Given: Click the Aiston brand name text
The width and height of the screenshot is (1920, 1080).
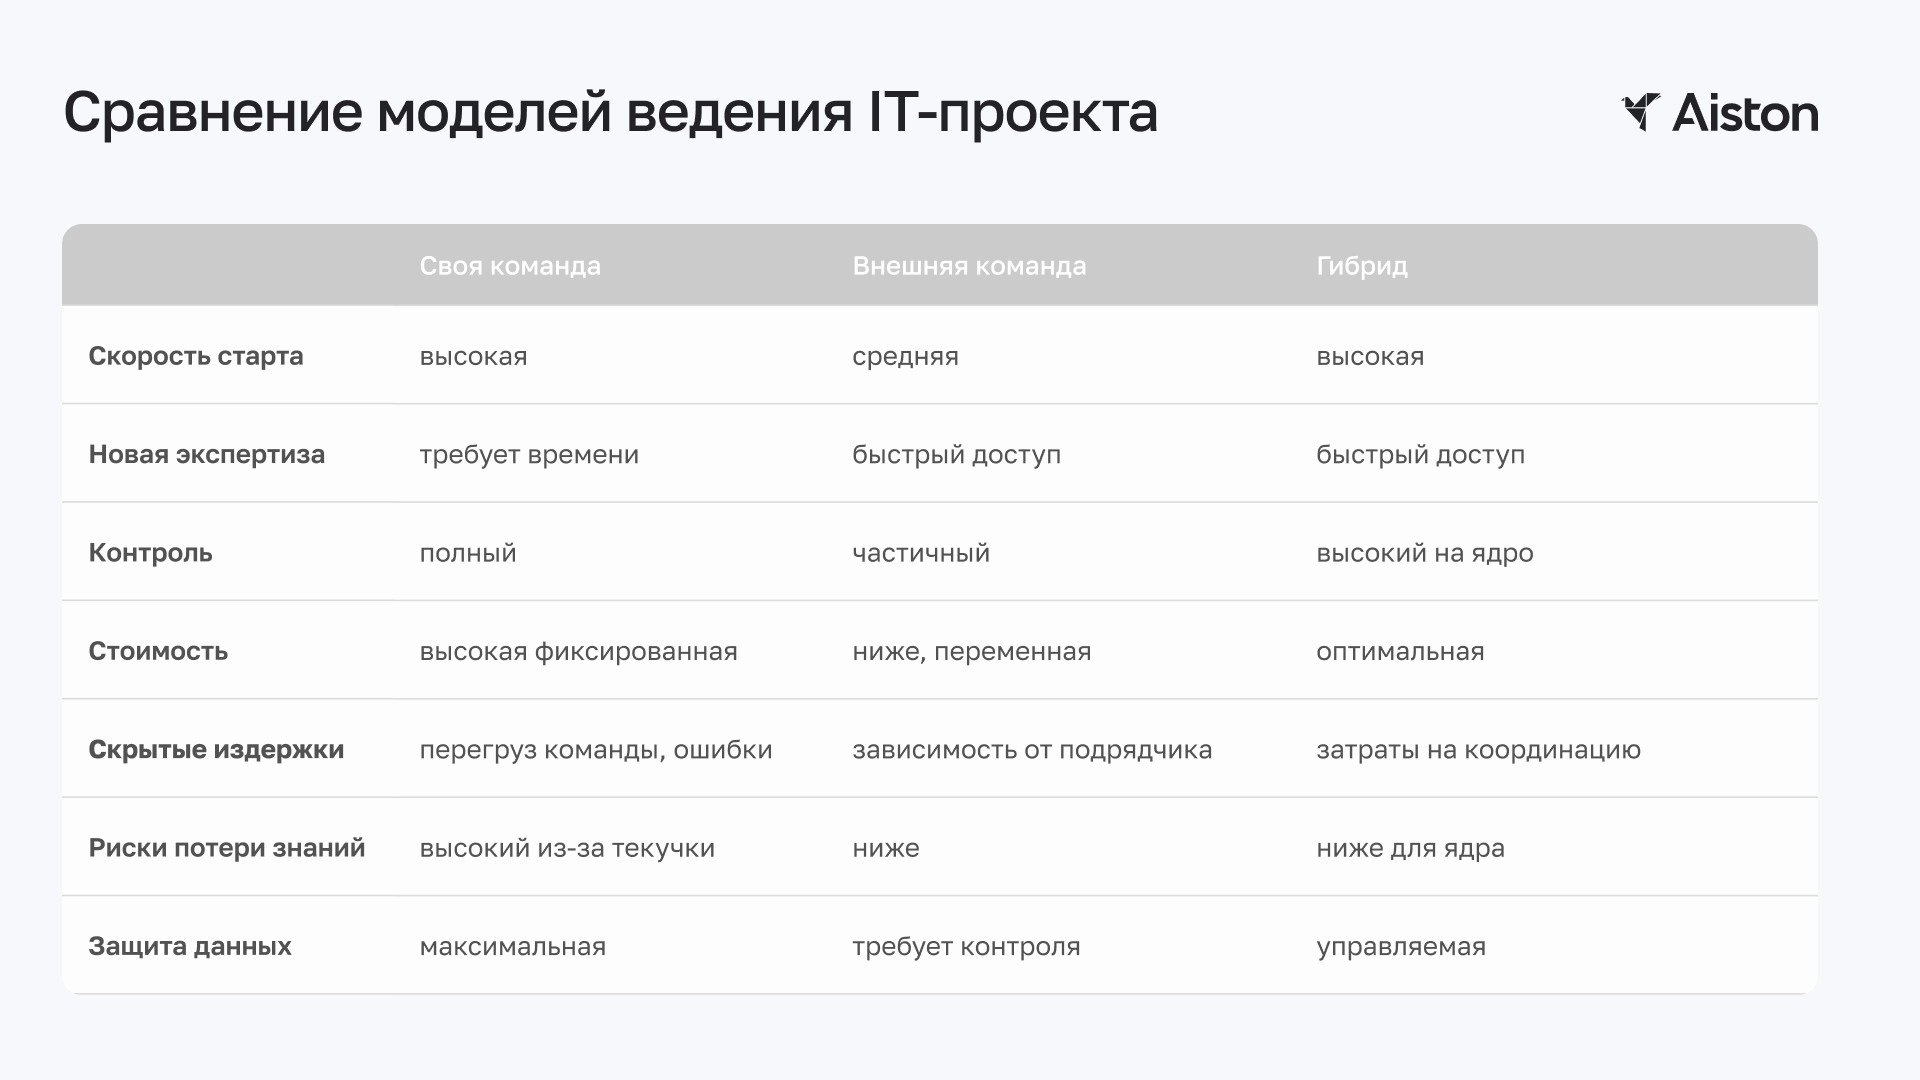Looking at the screenshot, I should (x=1745, y=113).
